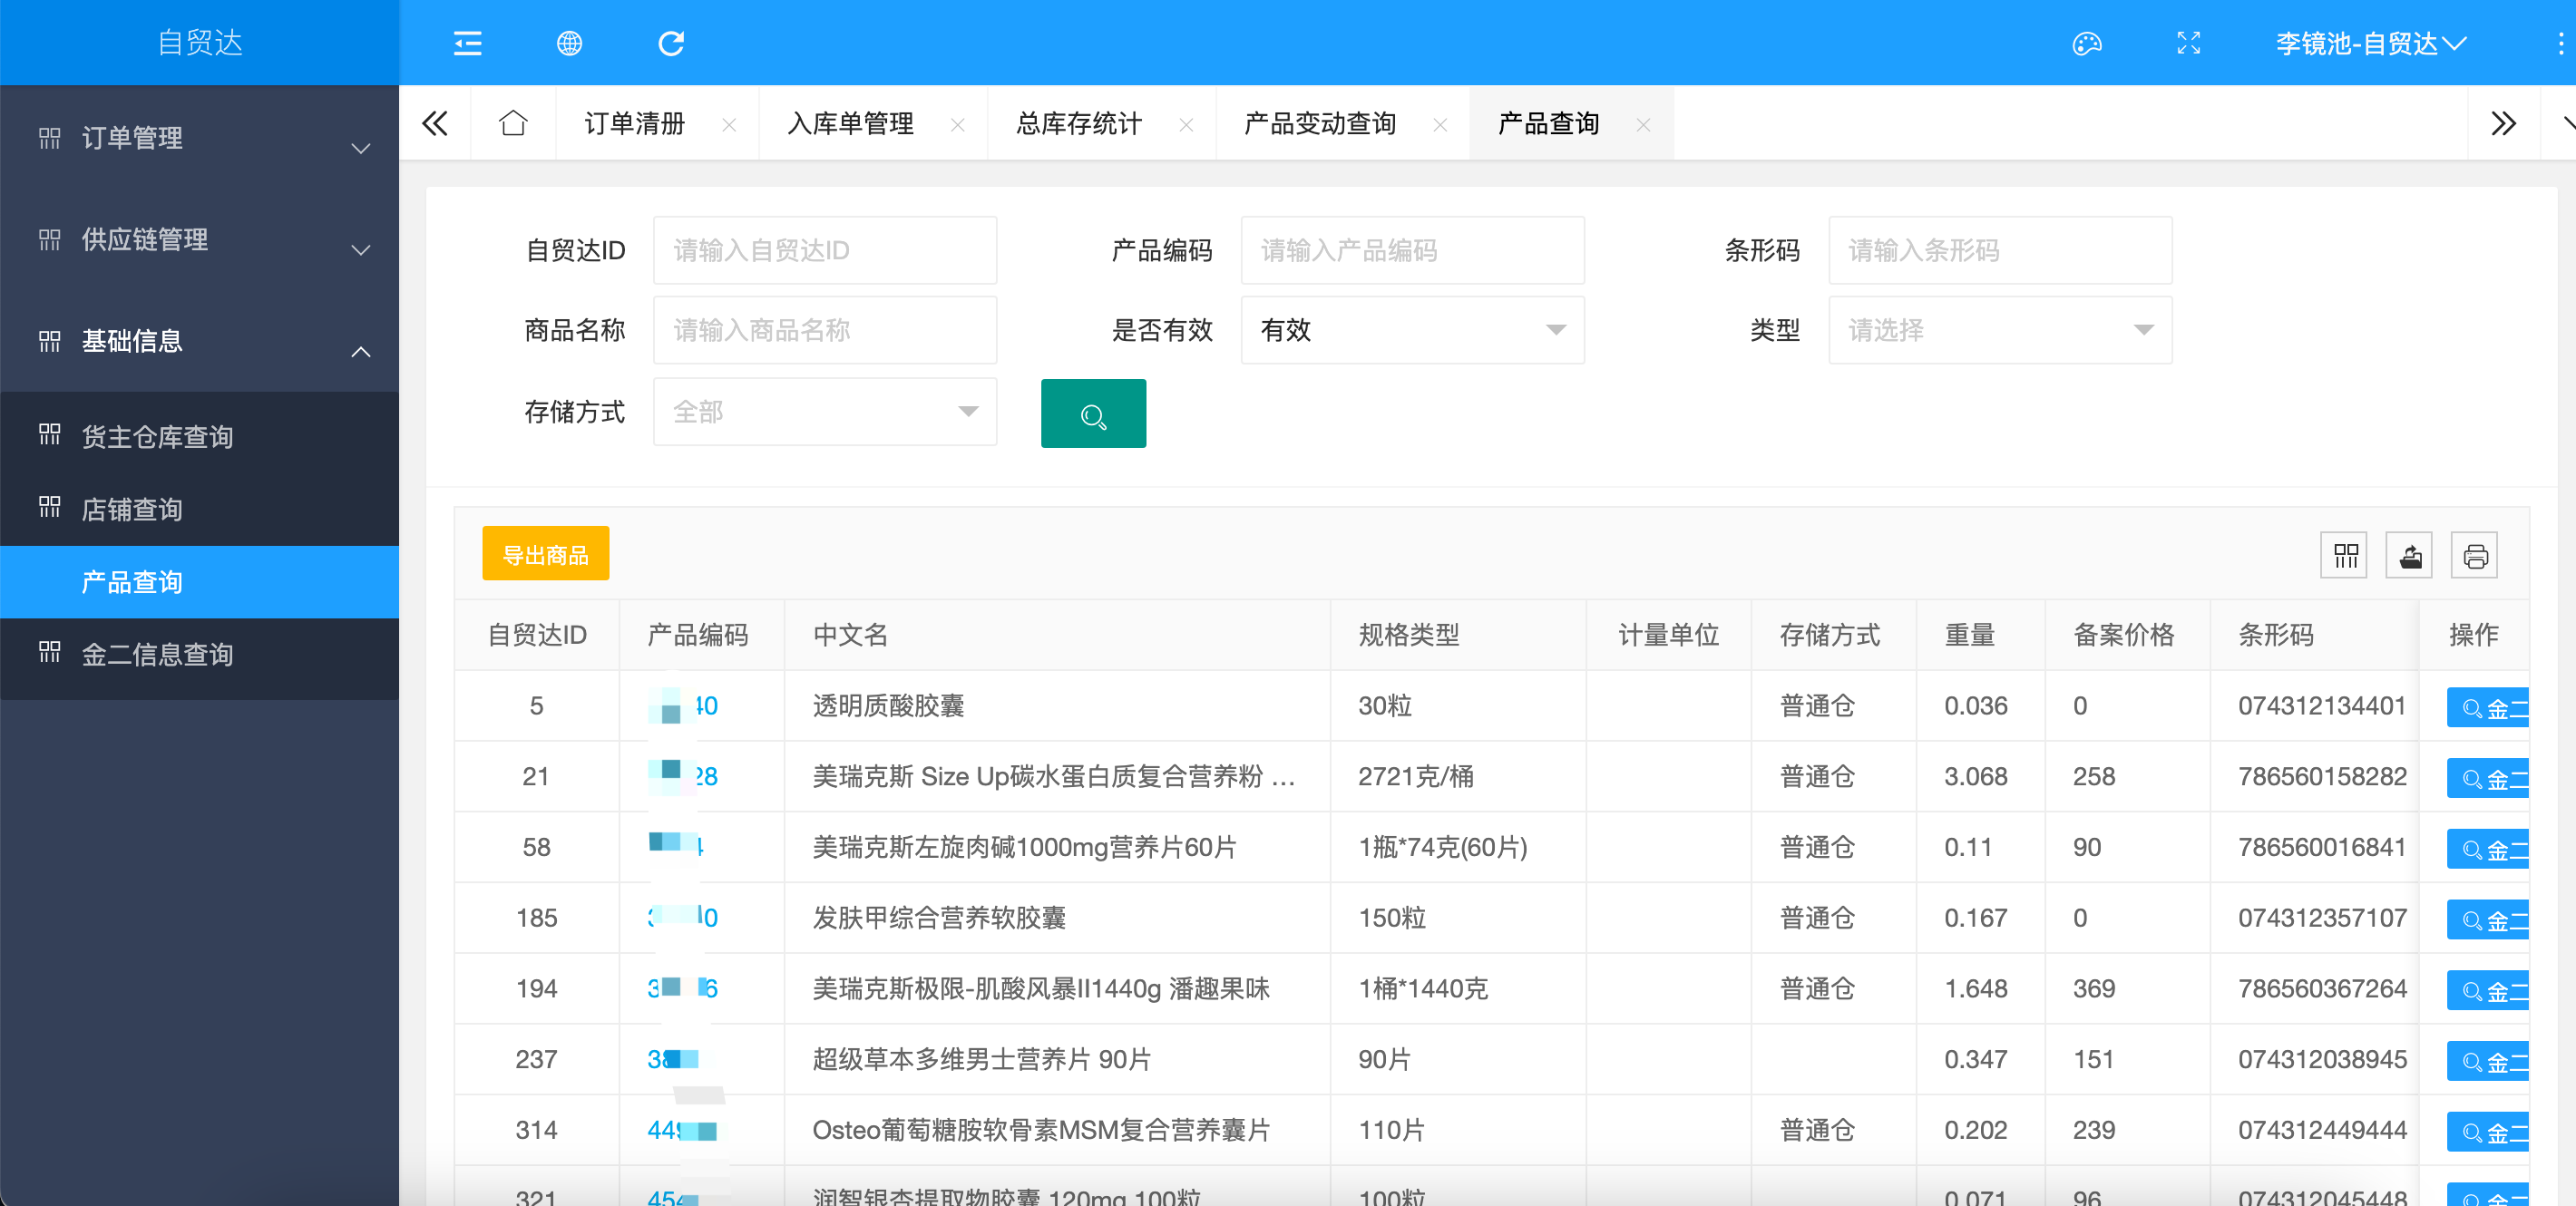This screenshot has width=2576, height=1206.
Task: Collapse the 基础信息 sidebar menu
Action: pos(200,341)
